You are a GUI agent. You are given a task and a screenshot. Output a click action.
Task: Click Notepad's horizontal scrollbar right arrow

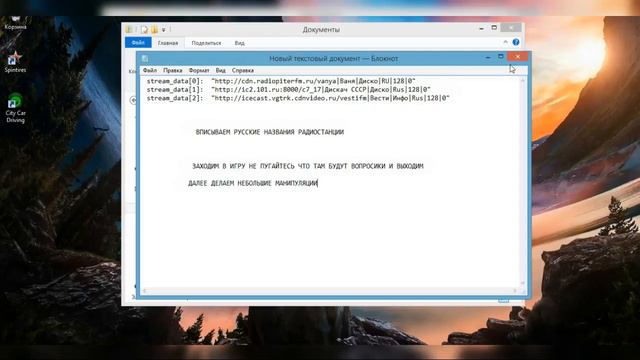514,291
